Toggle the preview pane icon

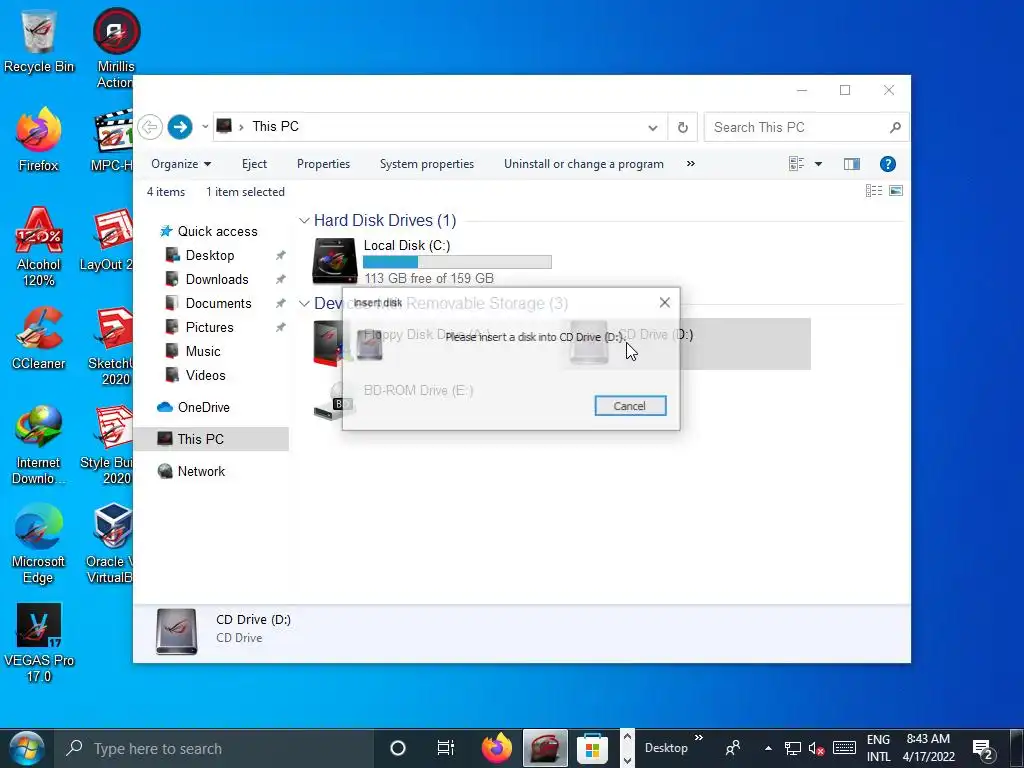pyautogui.click(x=852, y=164)
